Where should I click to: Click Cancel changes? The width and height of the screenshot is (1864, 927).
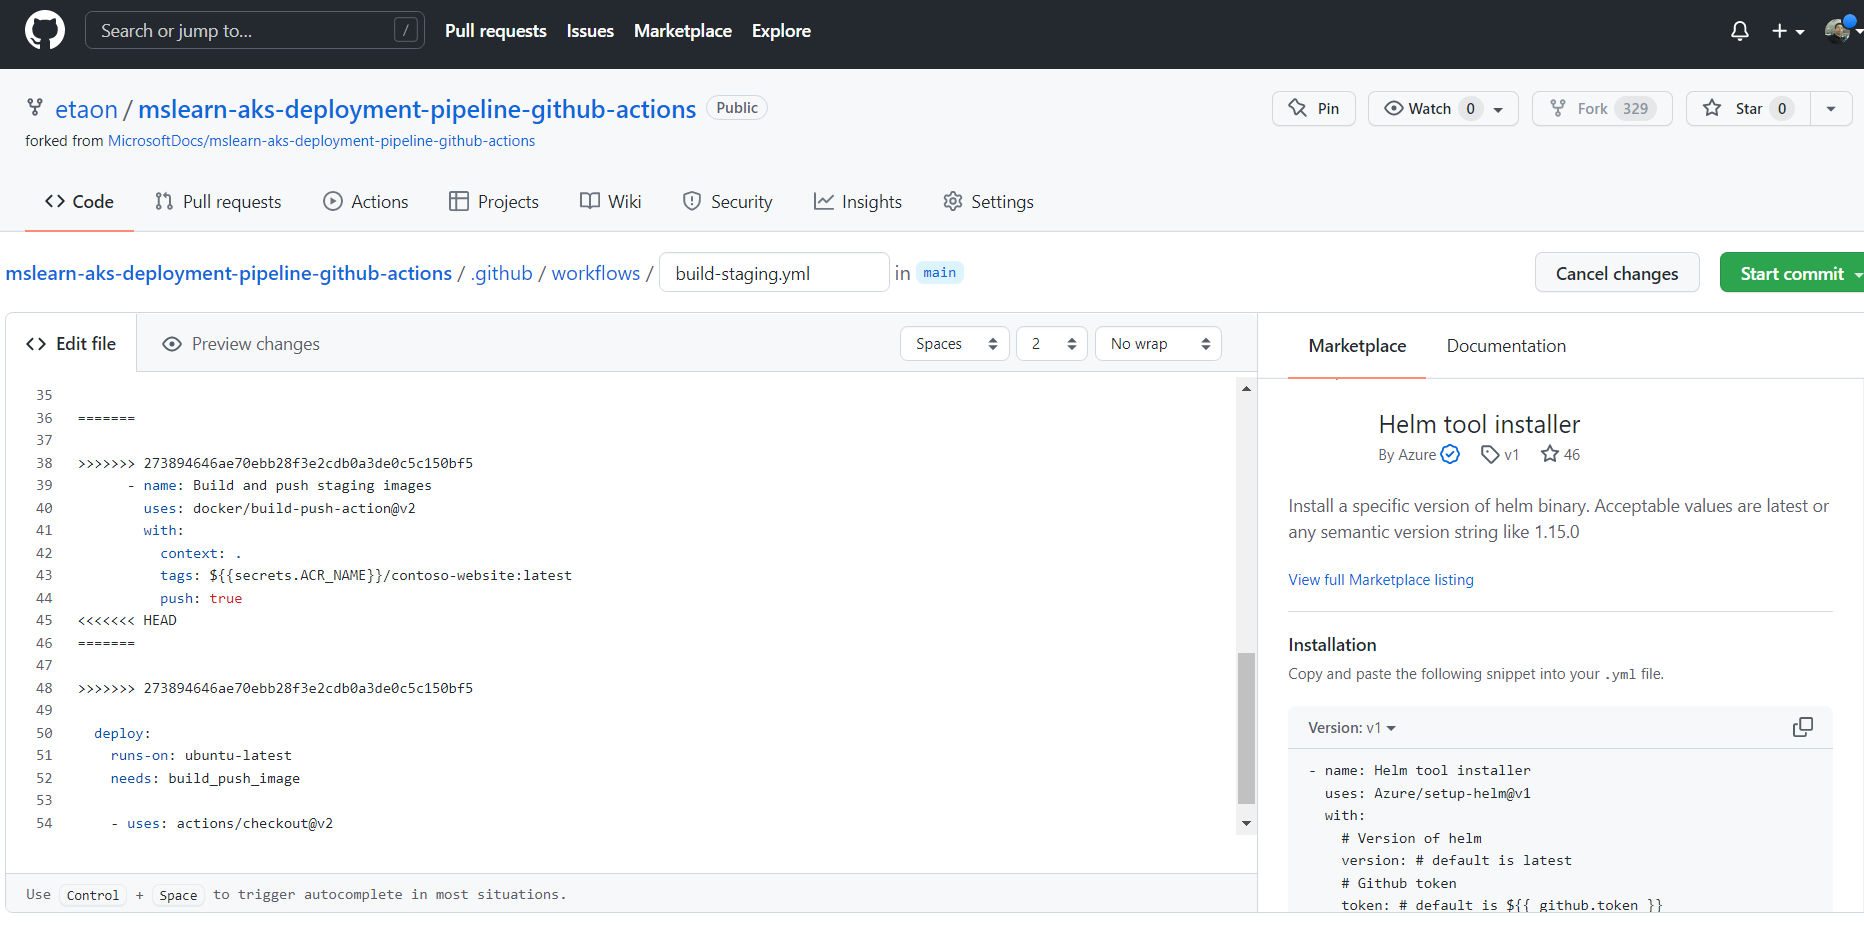[1617, 273]
